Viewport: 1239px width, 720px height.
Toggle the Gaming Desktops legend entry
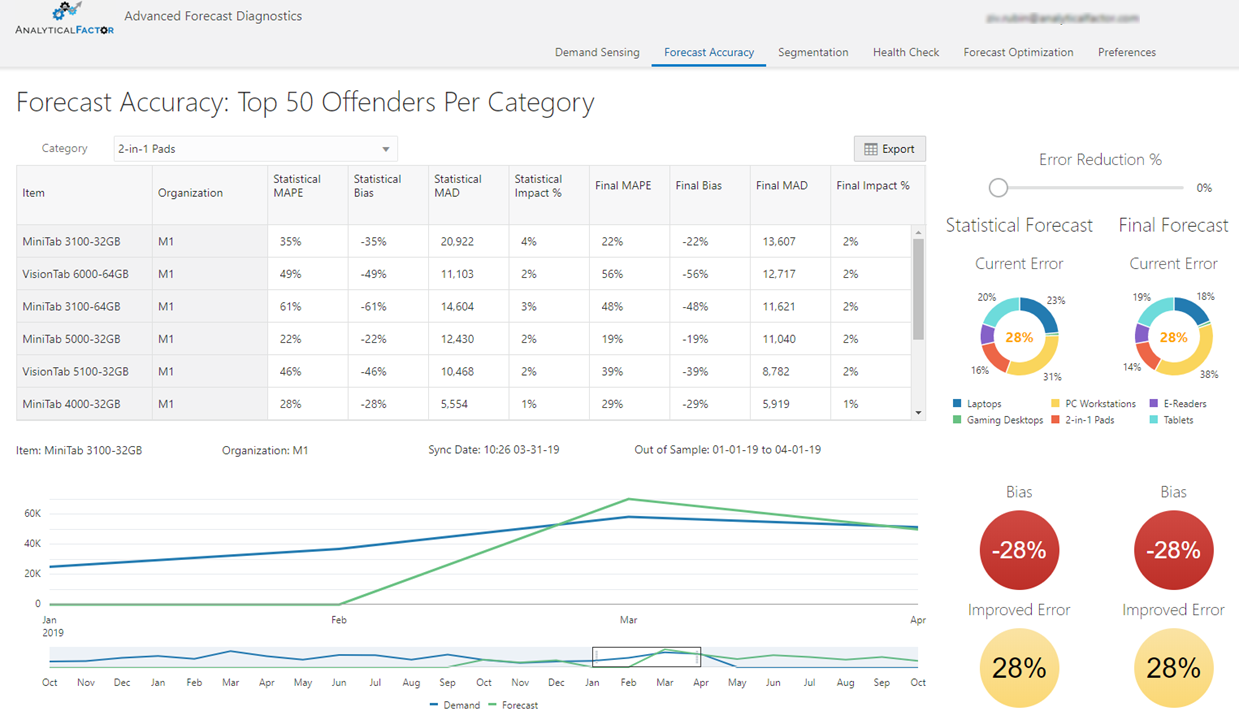point(998,420)
